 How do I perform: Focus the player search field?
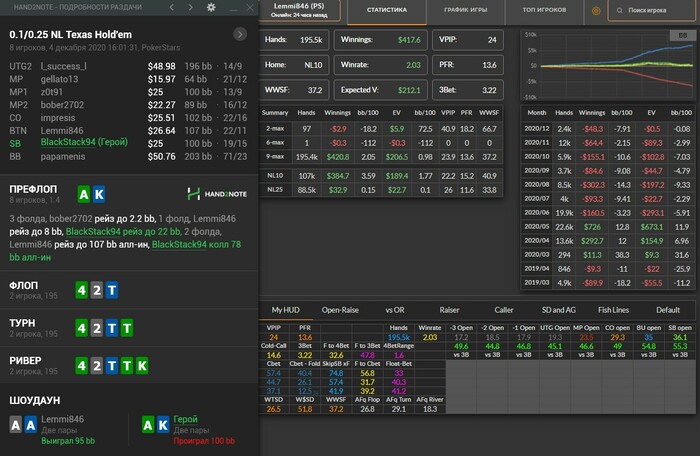tap(651, 10)
